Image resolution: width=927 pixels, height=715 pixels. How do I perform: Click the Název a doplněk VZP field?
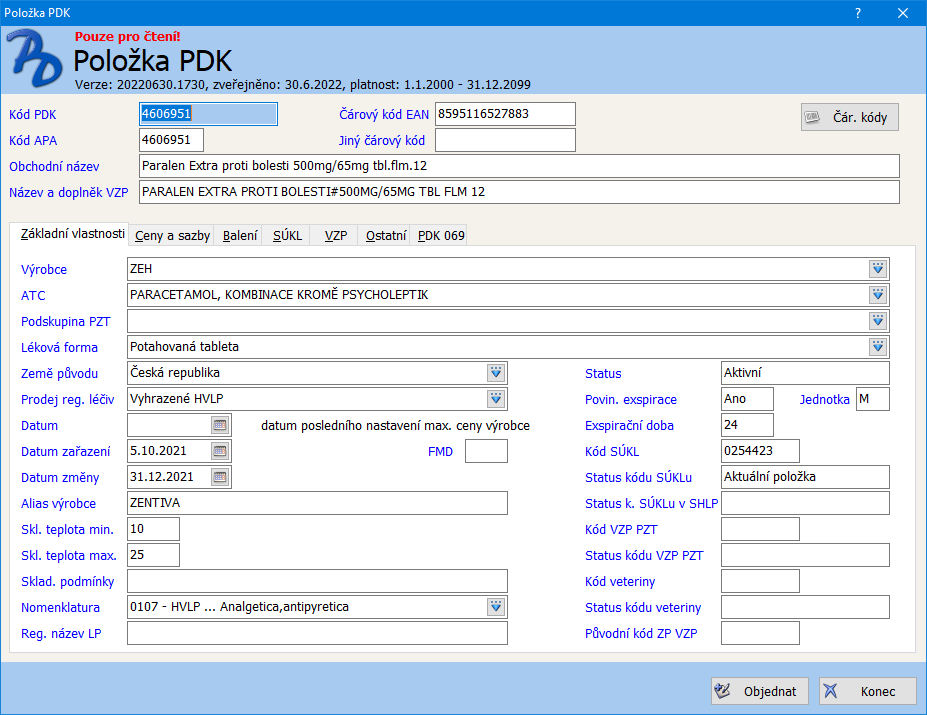pos(519,192)
